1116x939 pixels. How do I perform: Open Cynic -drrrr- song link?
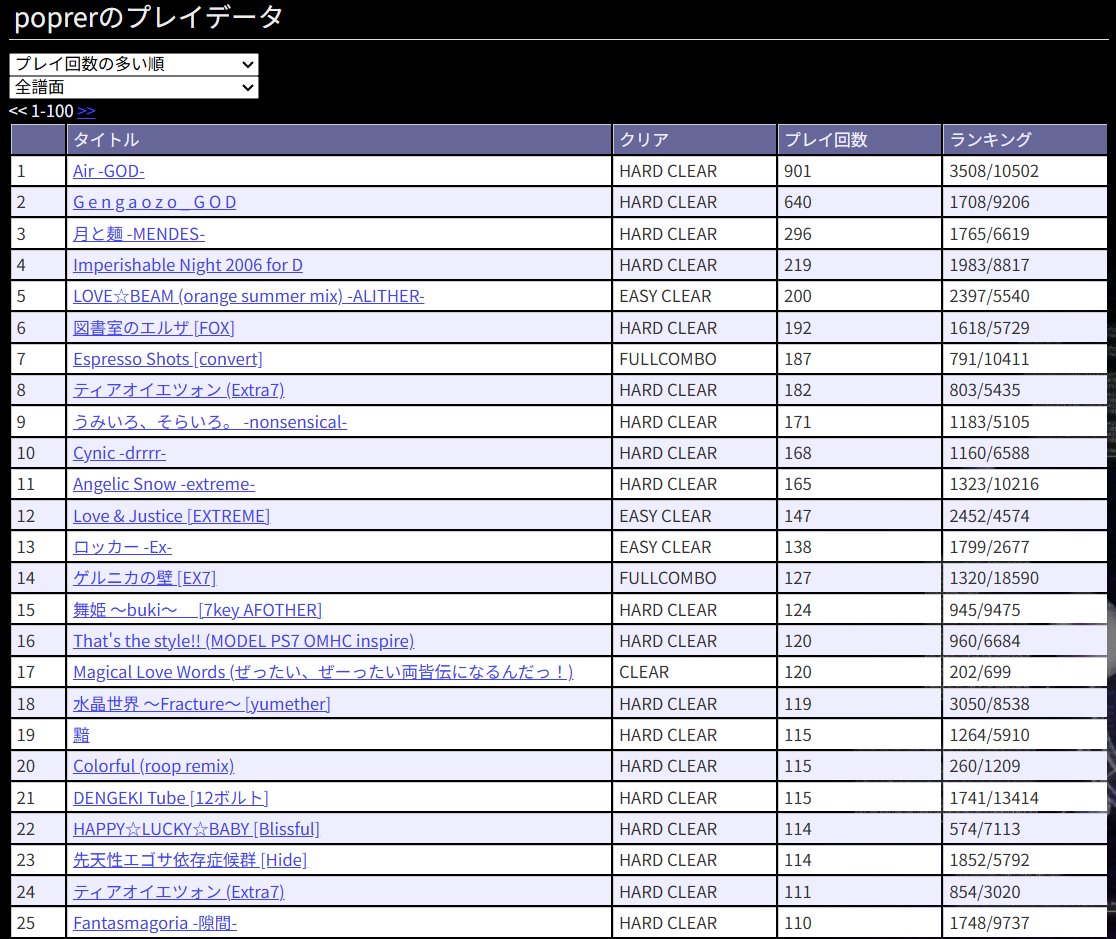point(120,453)
